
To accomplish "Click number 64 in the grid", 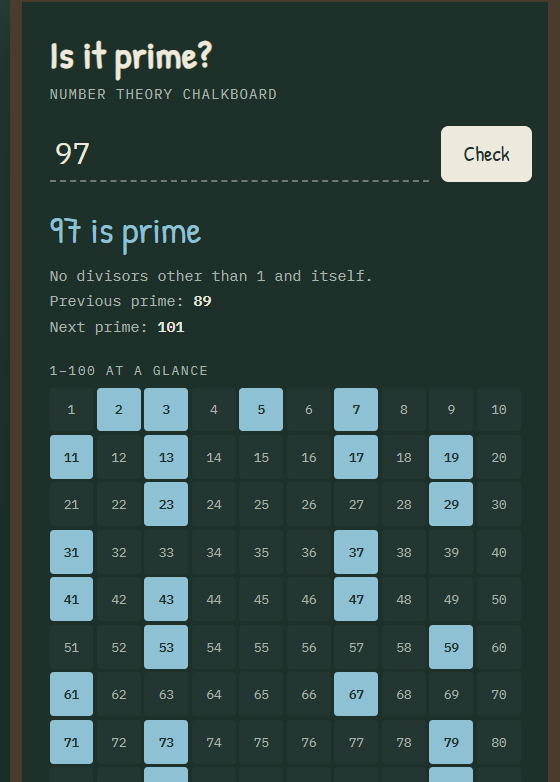I will coord(214,694).
